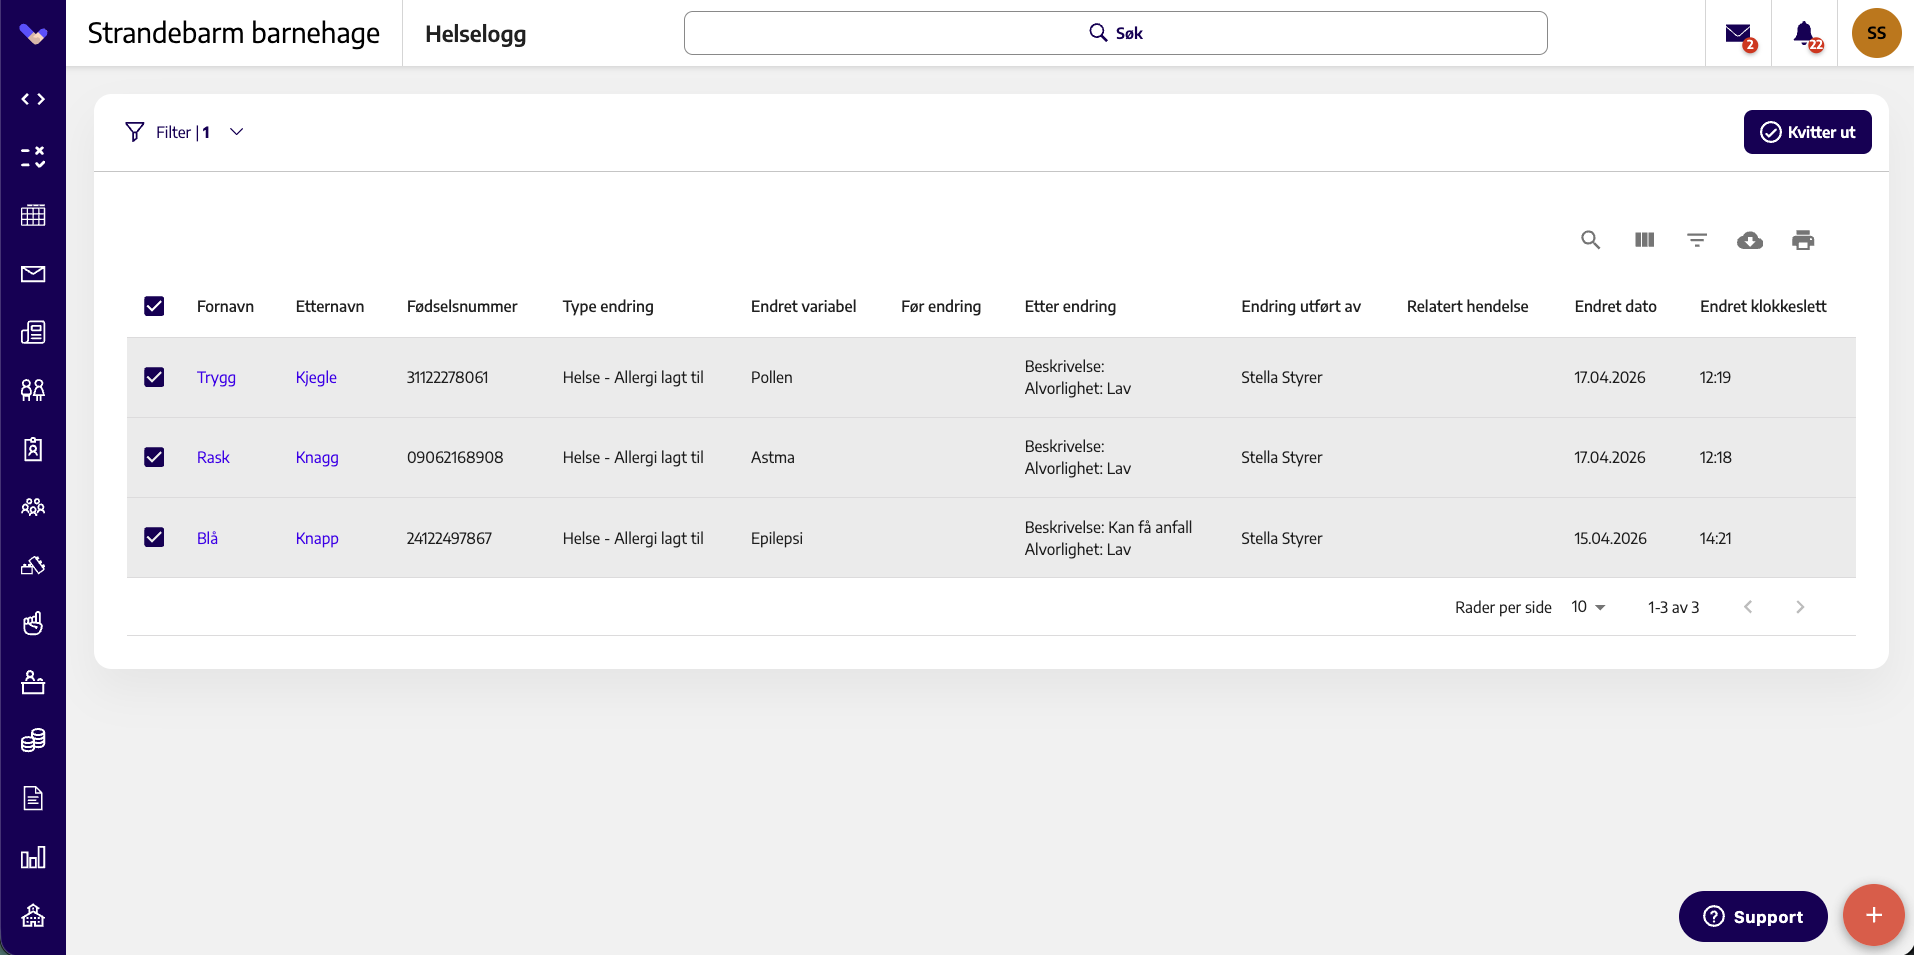Screen dimensions: 1914x955
Task: Expand sidebar with the arrows toggle
Action: [33, 99]
